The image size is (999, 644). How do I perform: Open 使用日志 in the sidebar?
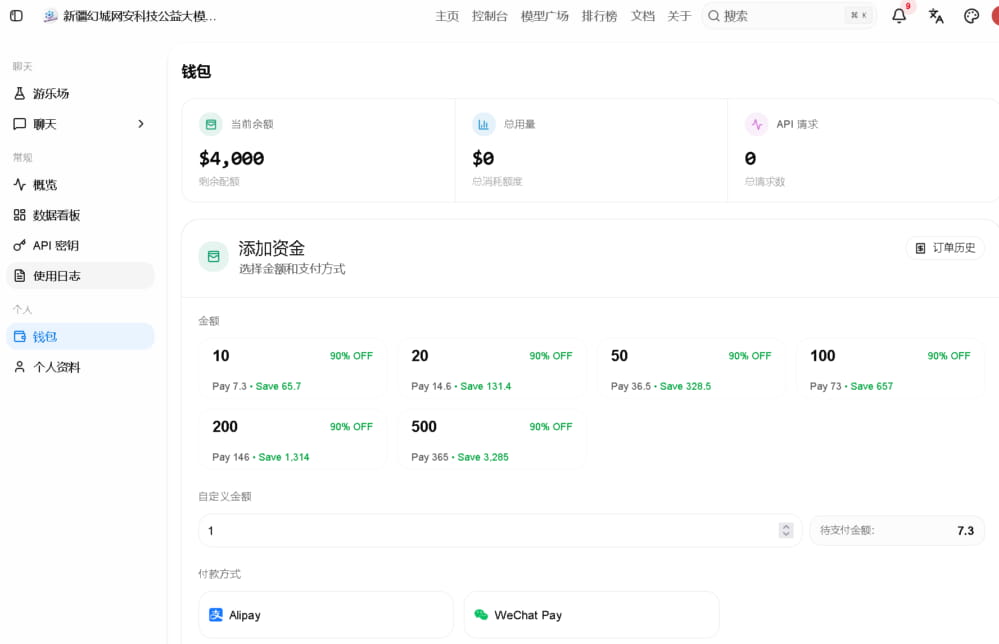click(x=80, y=276)
